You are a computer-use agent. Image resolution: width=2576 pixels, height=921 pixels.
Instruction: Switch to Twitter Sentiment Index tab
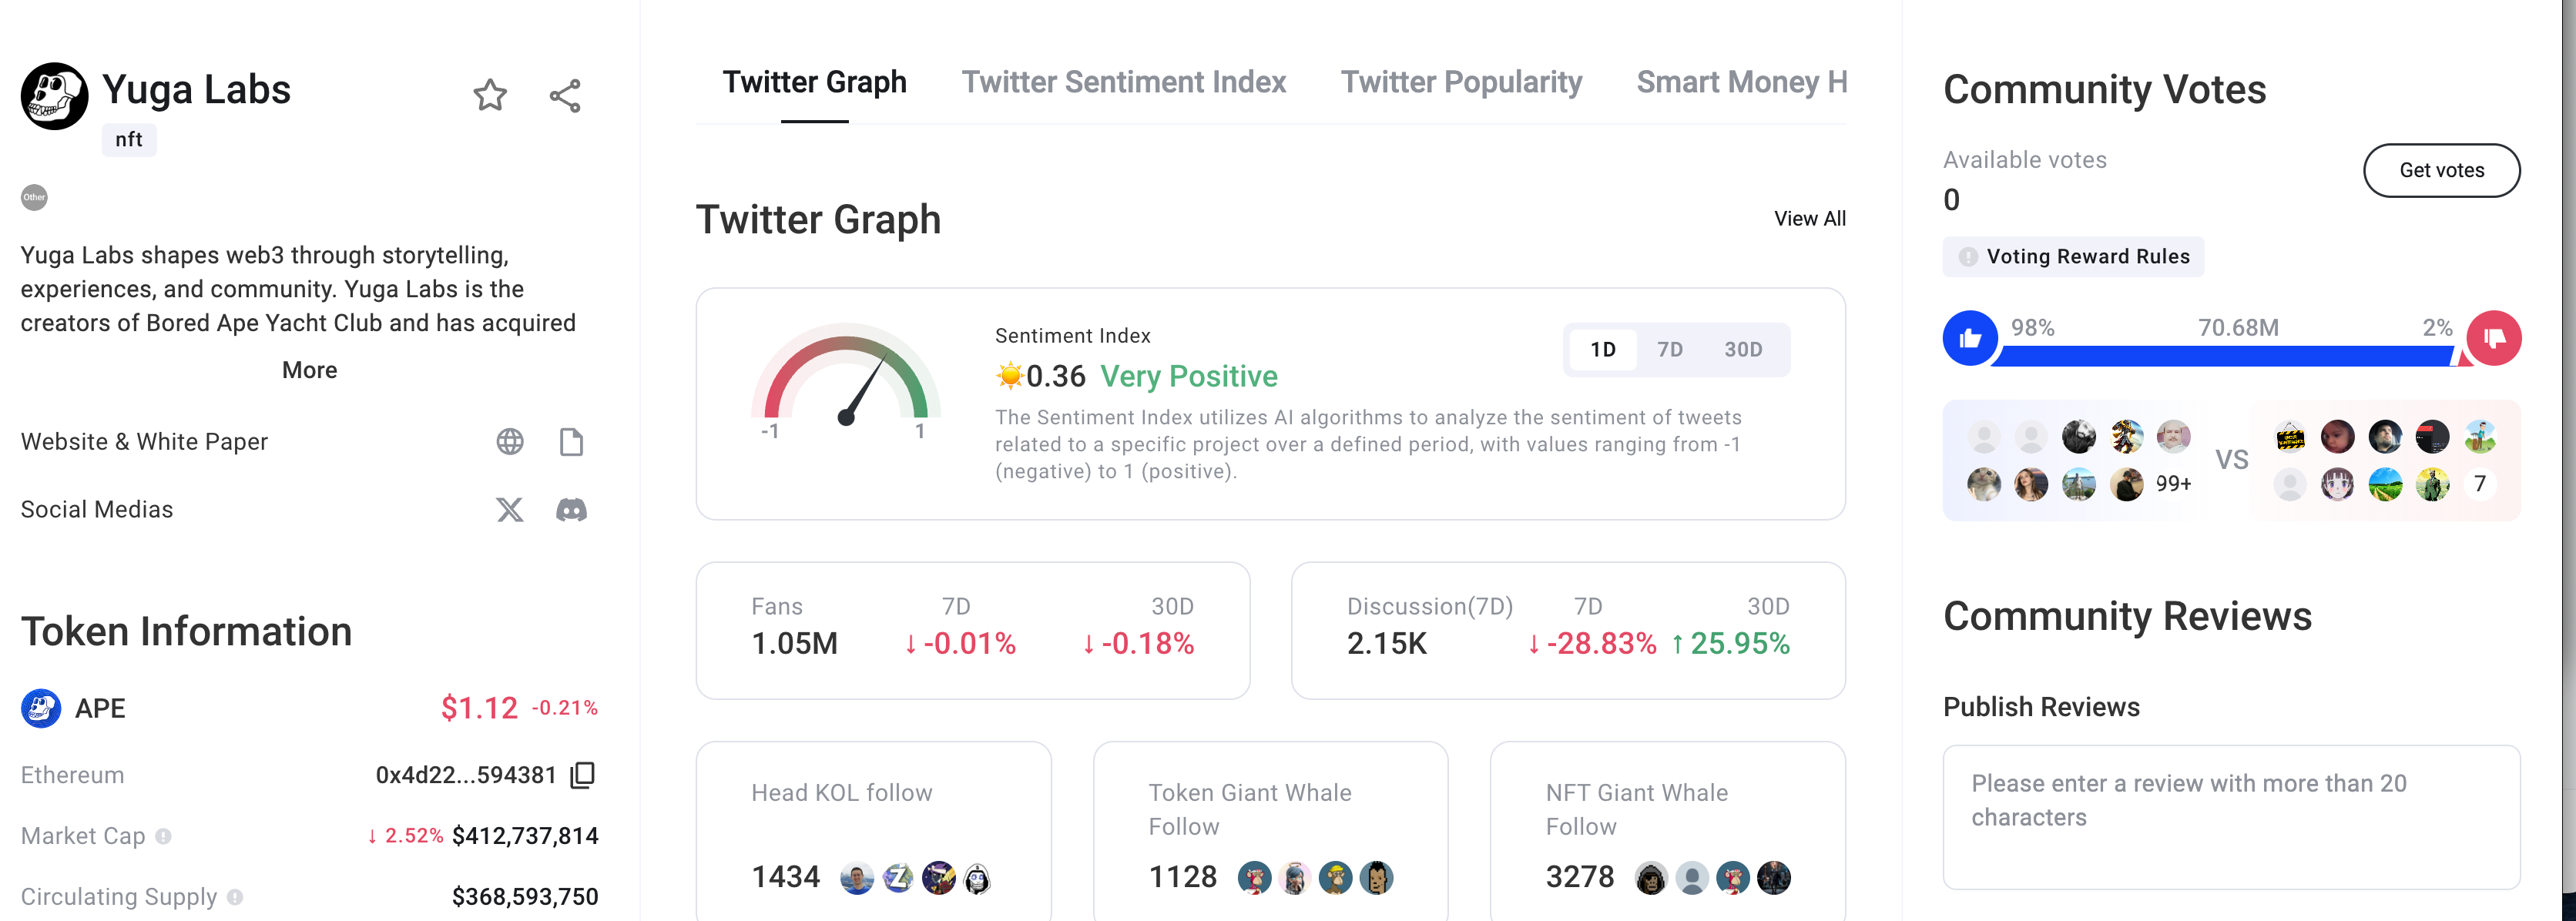[1123, 82]
